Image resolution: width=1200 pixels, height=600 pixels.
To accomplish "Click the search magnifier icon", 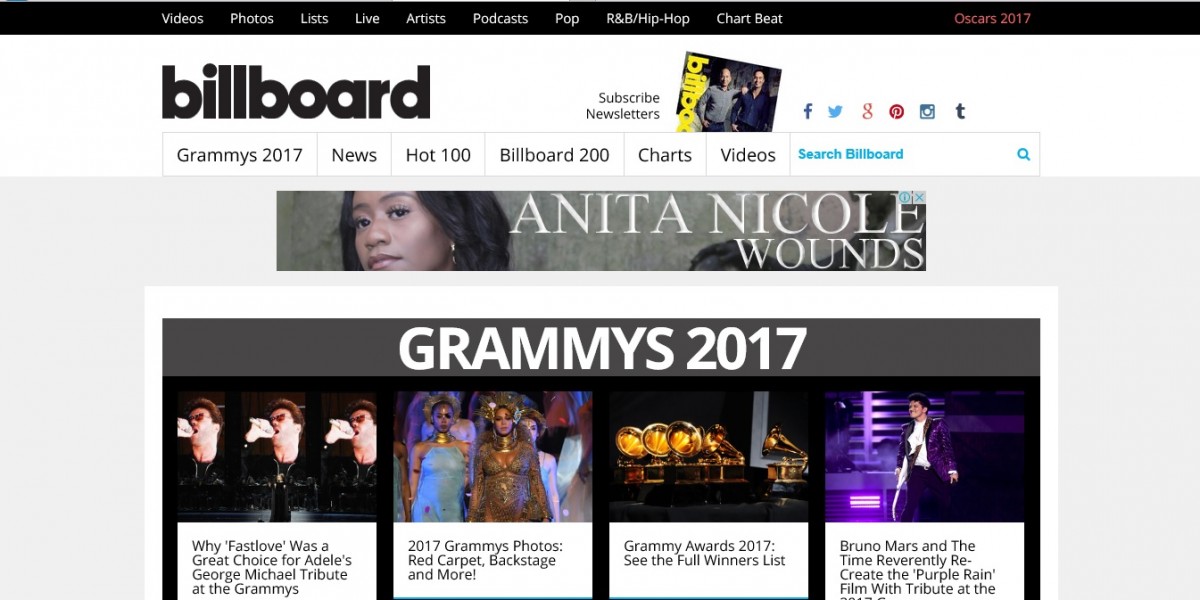I will (1023, 154).
